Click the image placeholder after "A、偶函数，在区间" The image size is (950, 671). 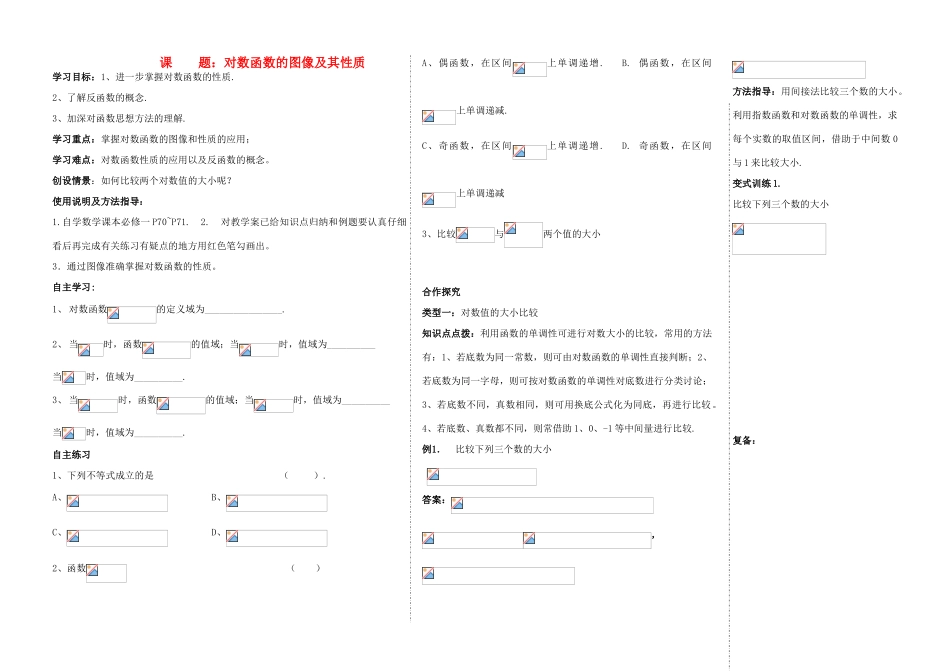pos(530,68)
